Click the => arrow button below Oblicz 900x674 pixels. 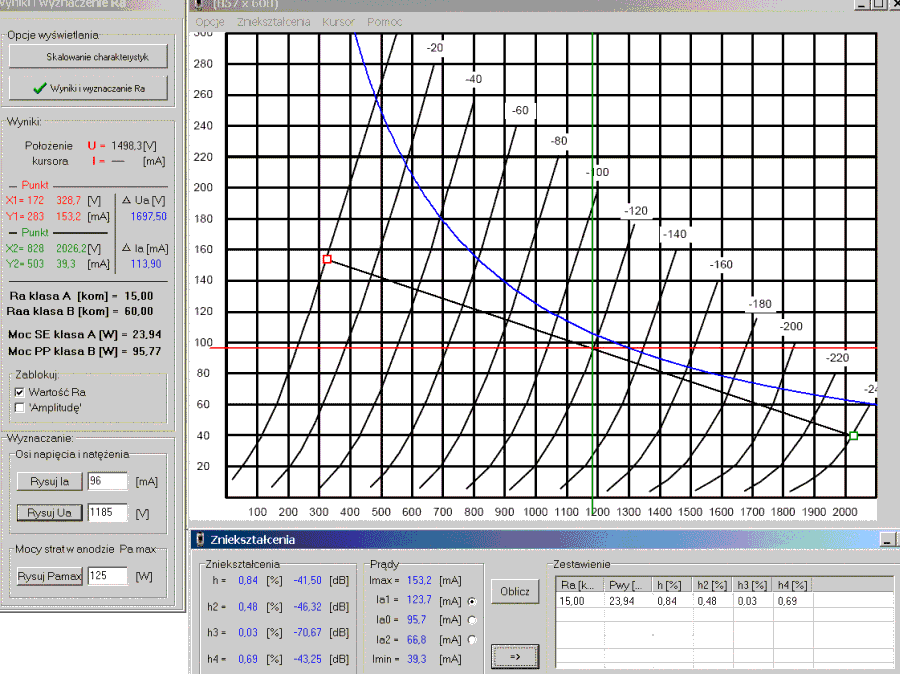pos(515,656)
